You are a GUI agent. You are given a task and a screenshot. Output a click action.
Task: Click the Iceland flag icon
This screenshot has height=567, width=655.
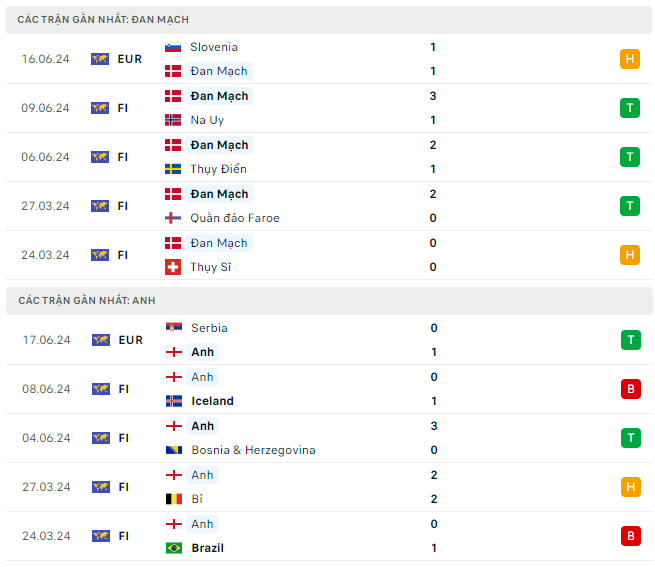(x=173, y=401)
